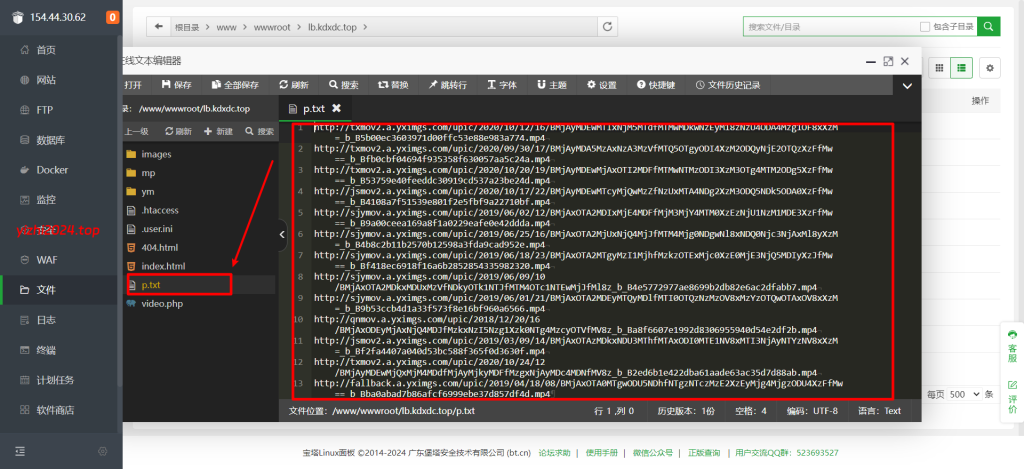Open the 每页 500 dropdown
The image size is (1024, 469).
coord(965,395)
